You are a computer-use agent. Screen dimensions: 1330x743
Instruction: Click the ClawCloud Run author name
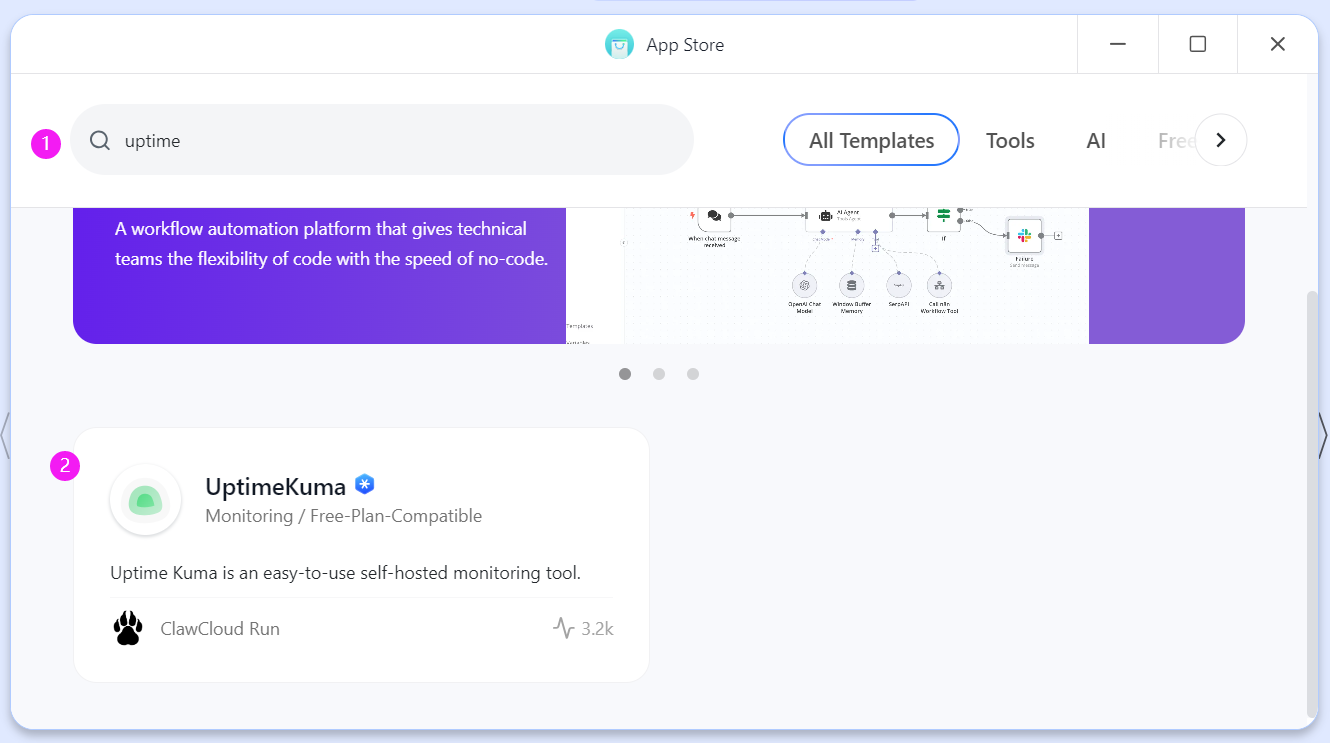point(220,629)
